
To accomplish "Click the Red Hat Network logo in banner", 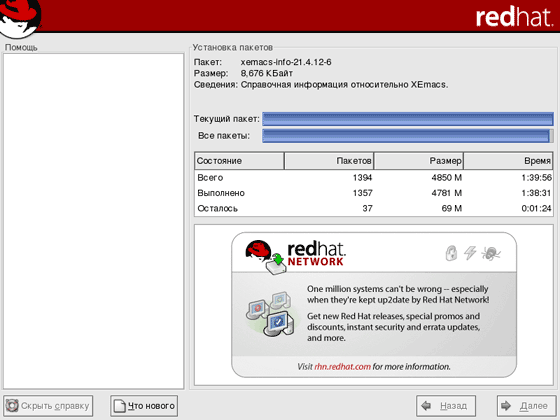I will click(x=295, y=256).
